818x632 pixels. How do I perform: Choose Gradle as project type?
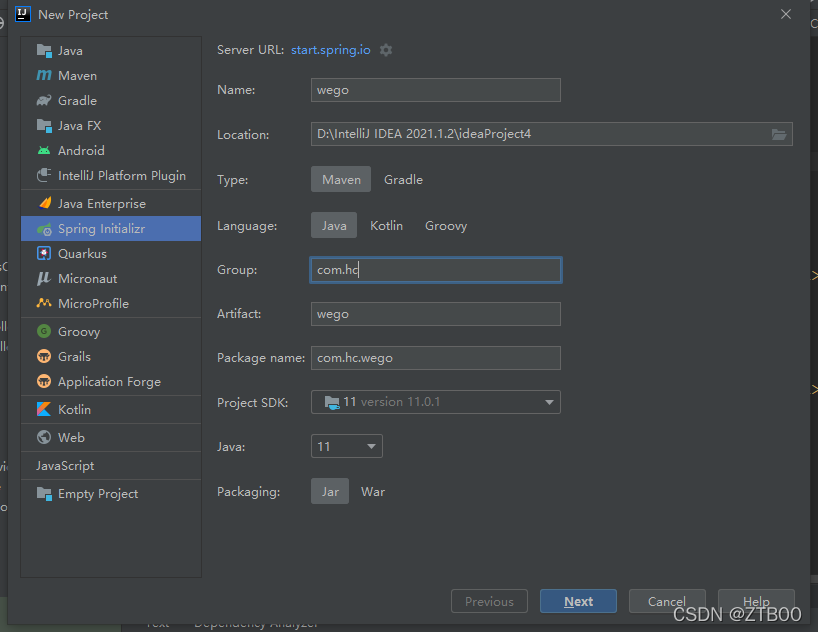tap(403, 179)
